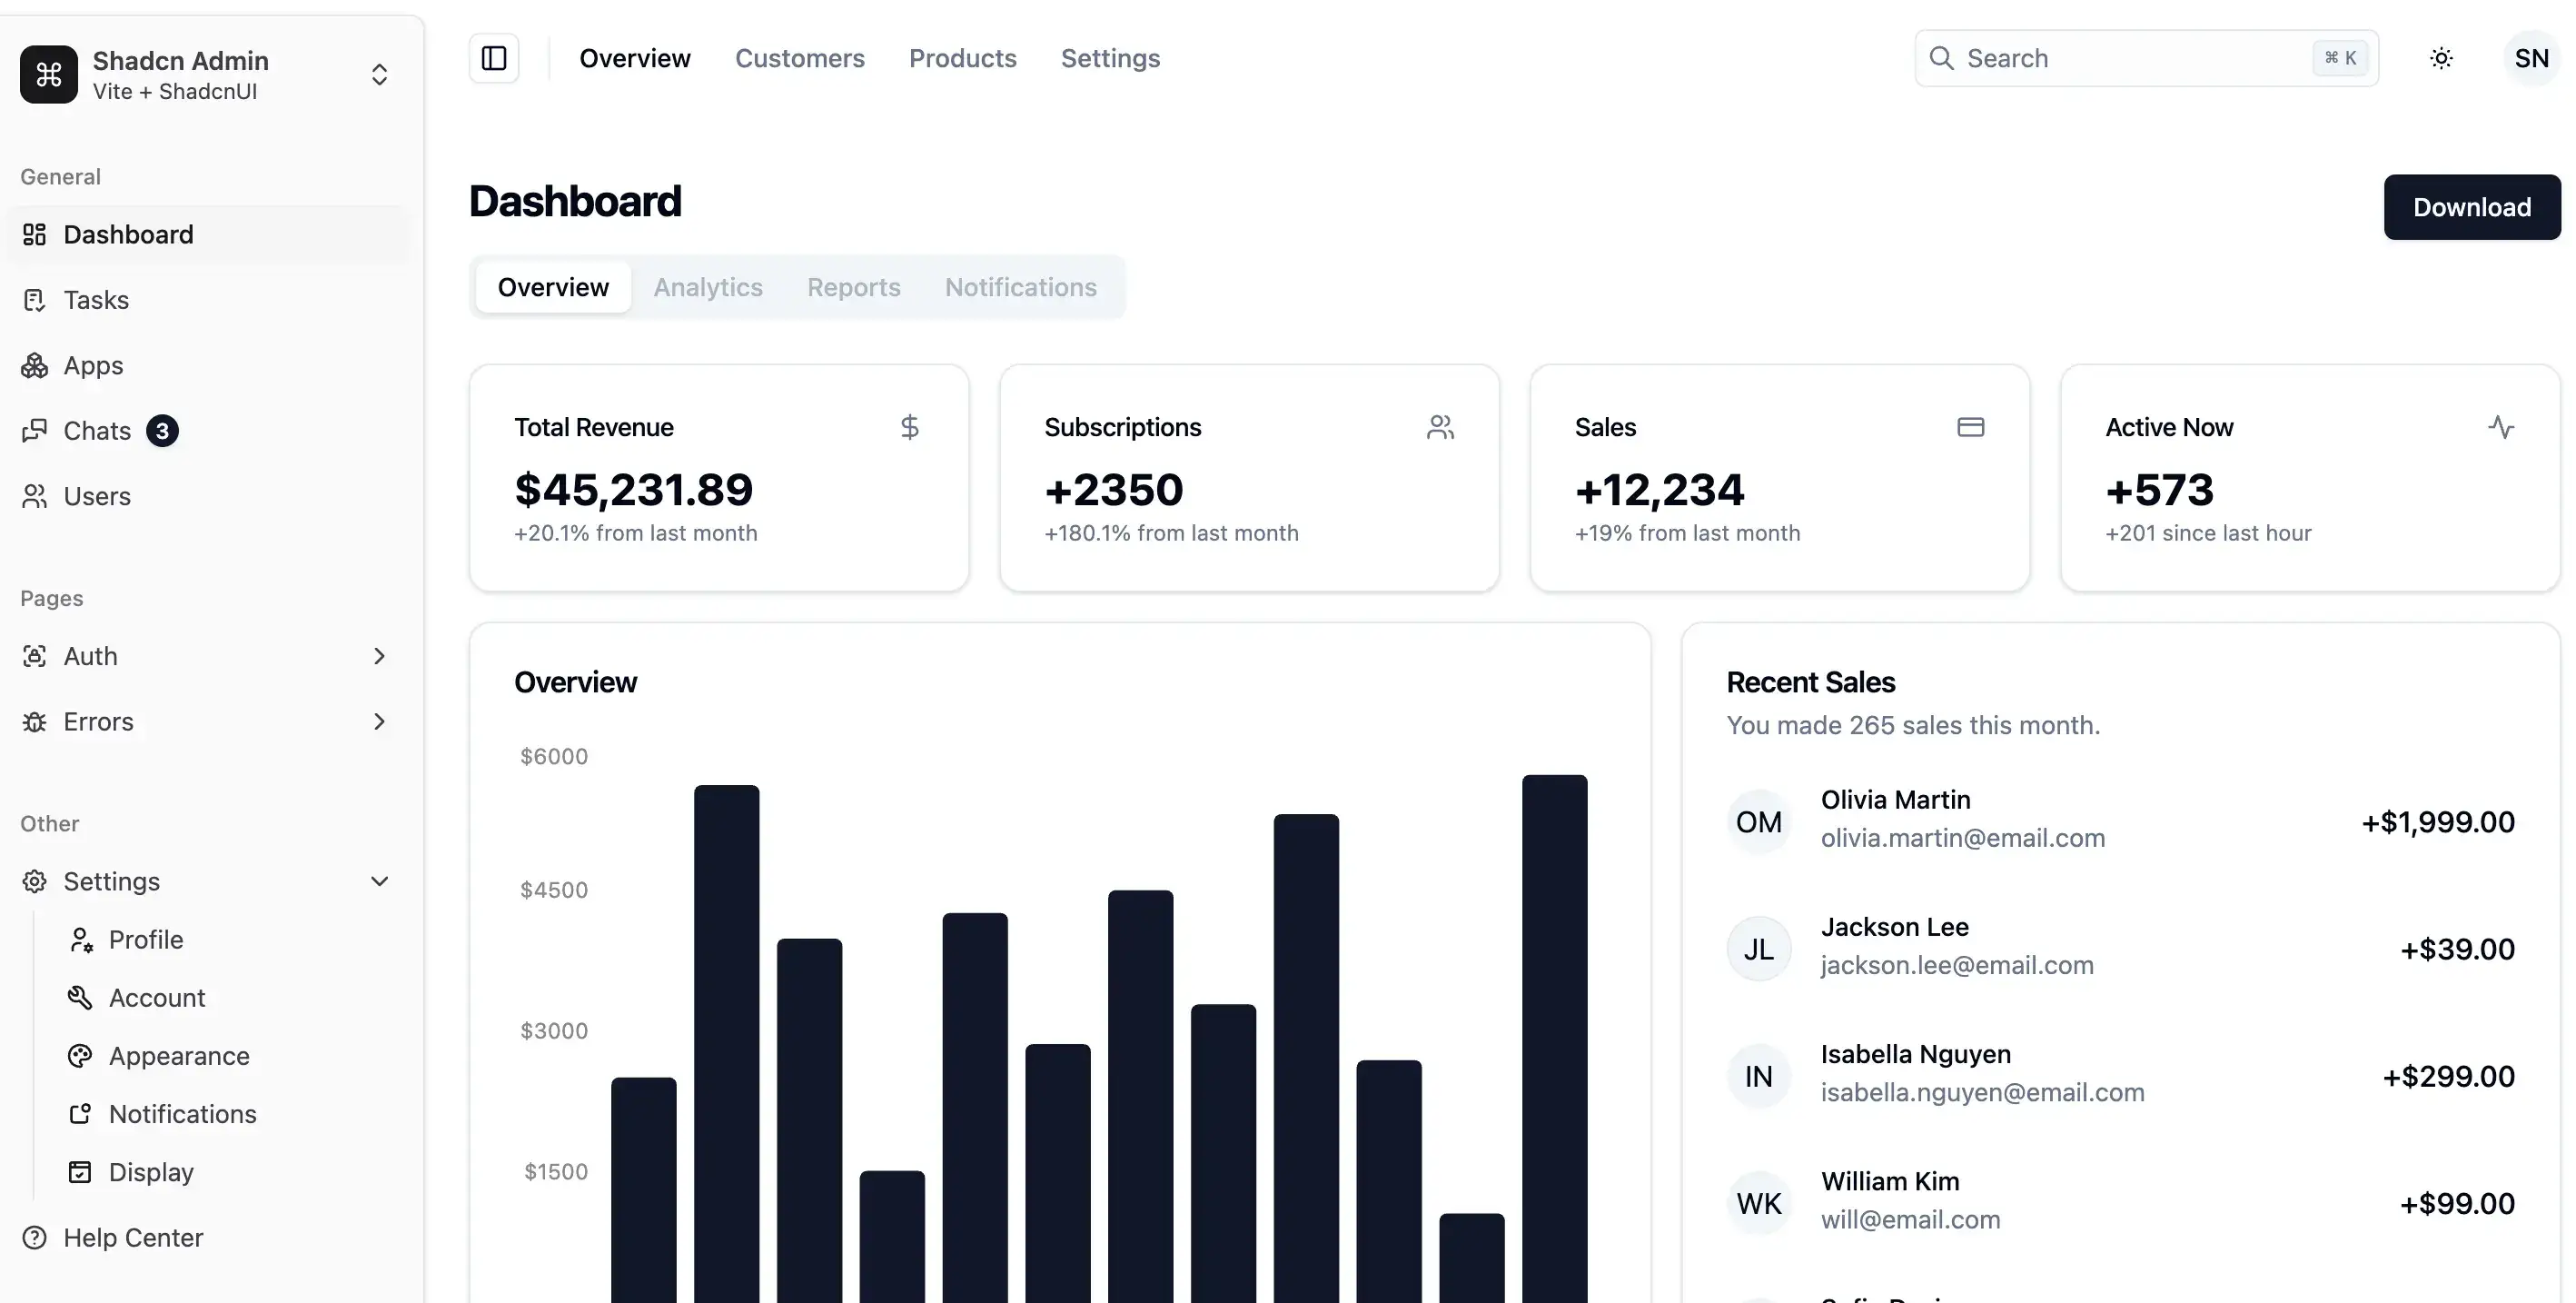Image resolution: width=2576 pixels, height=1303 pixels.
Task: Click Olivia Martin's OM avatar
Action: [1759, 822]
